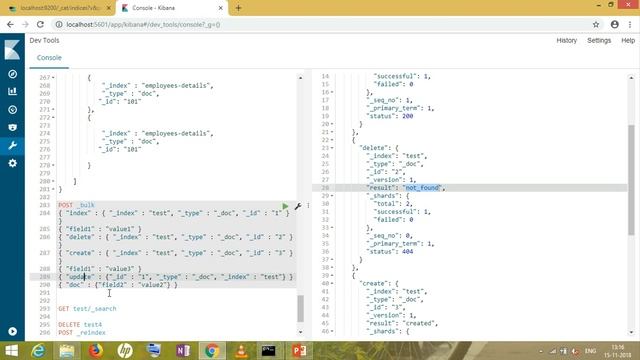
Task: Select the Console - Kibana browser tab
Action: point(171,8)
